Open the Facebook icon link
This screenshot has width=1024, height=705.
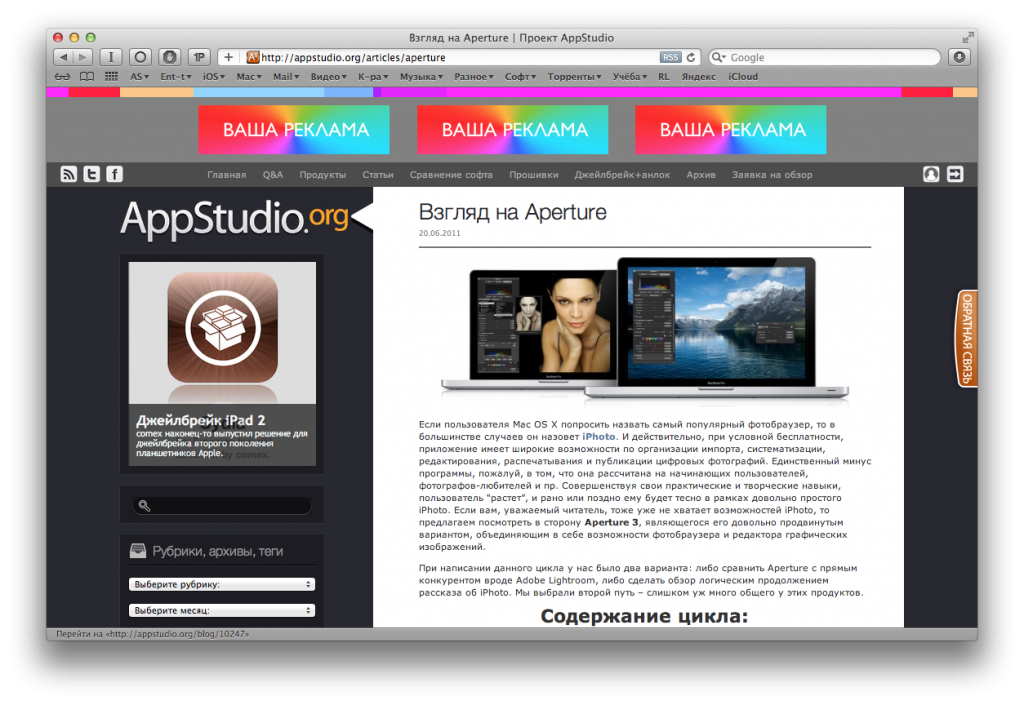pyautogui.click(x=115, y=175)
